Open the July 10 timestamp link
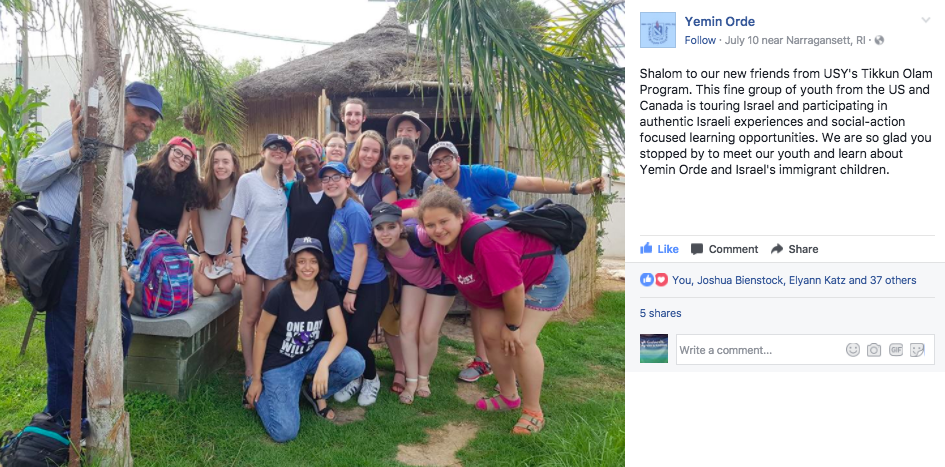 (739, 40)
